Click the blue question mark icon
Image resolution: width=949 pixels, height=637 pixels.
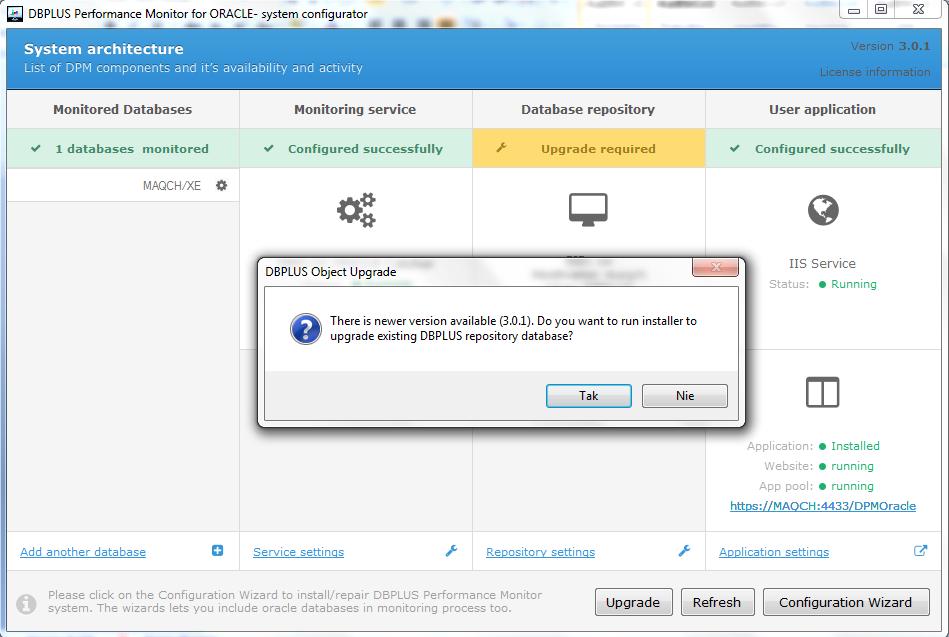(306, 329)
